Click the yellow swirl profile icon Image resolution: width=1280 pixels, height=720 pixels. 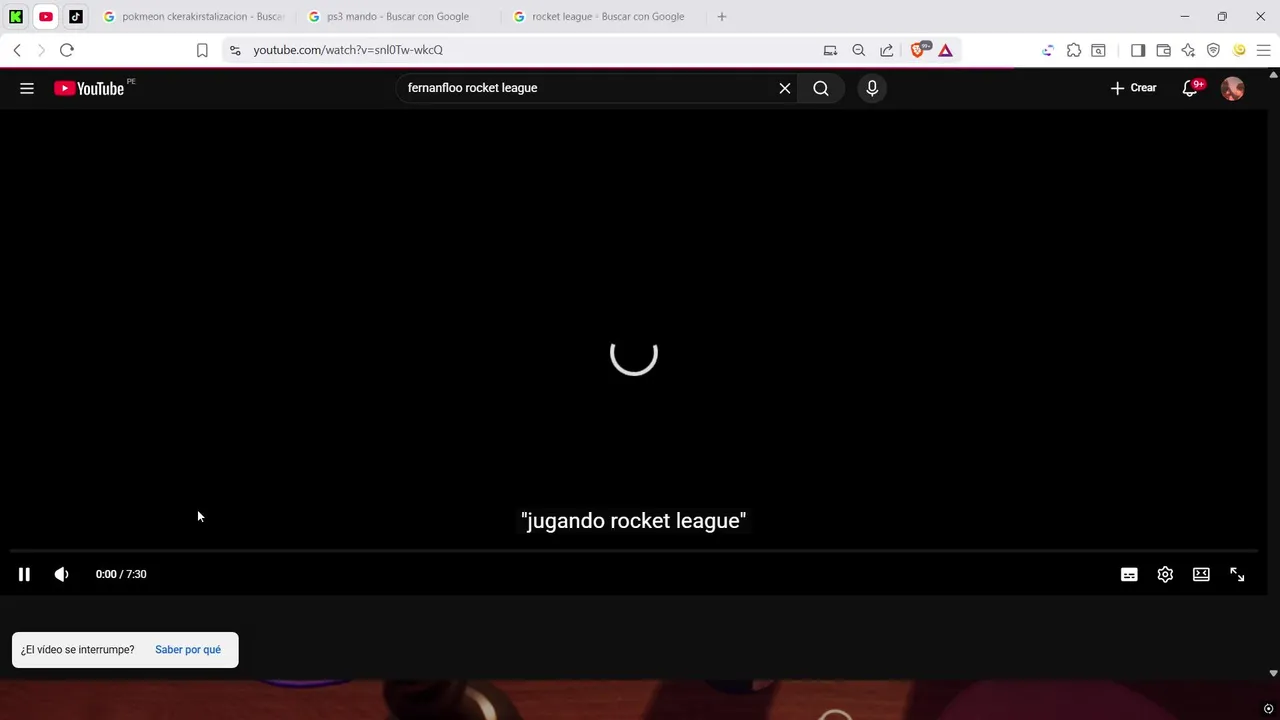pyautogui.click(x=1239, y=50)
